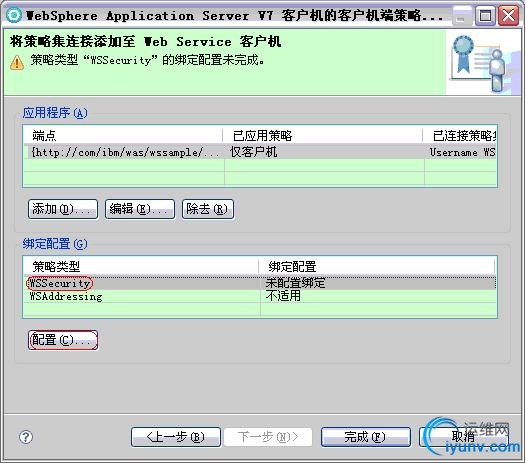Click the 添加(D)... button
Image resolution: width=526 pixels, height=463 pixels.
(63, 209)
